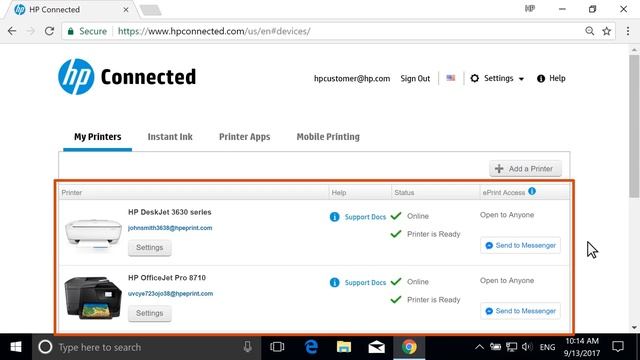This screenshot has width=640, height=360.
Task: Switch to My Printers tab
Action: [98, 137]
